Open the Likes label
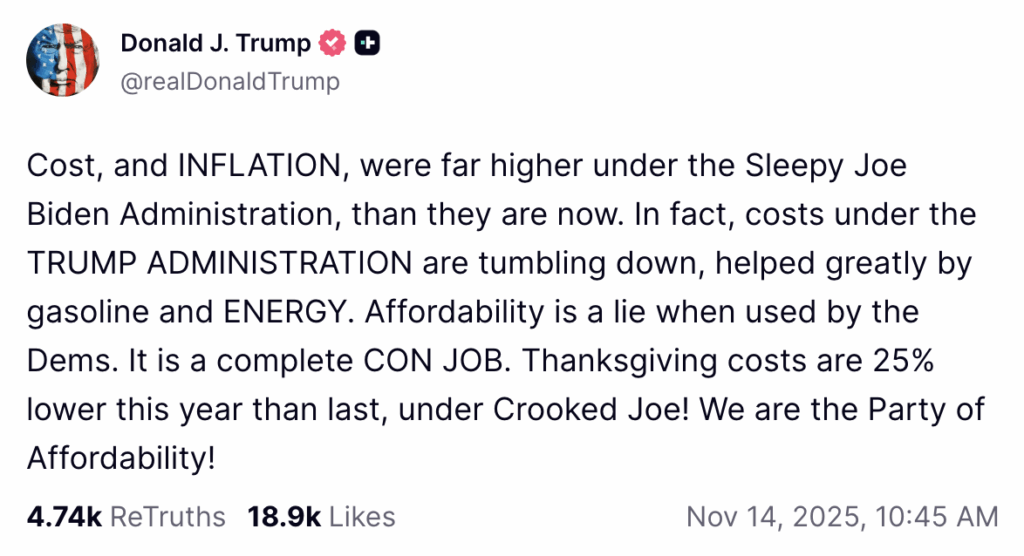This screenshot has width=1024, height=556. coord(362,517)
